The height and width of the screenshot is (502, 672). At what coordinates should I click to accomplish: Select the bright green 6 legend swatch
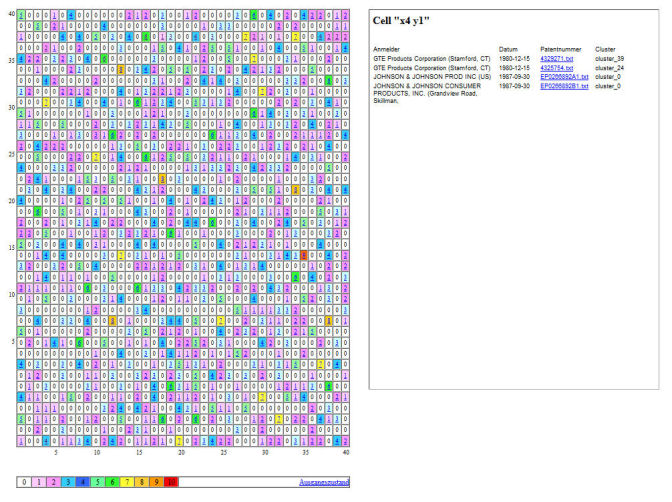[x=112, y=482]
